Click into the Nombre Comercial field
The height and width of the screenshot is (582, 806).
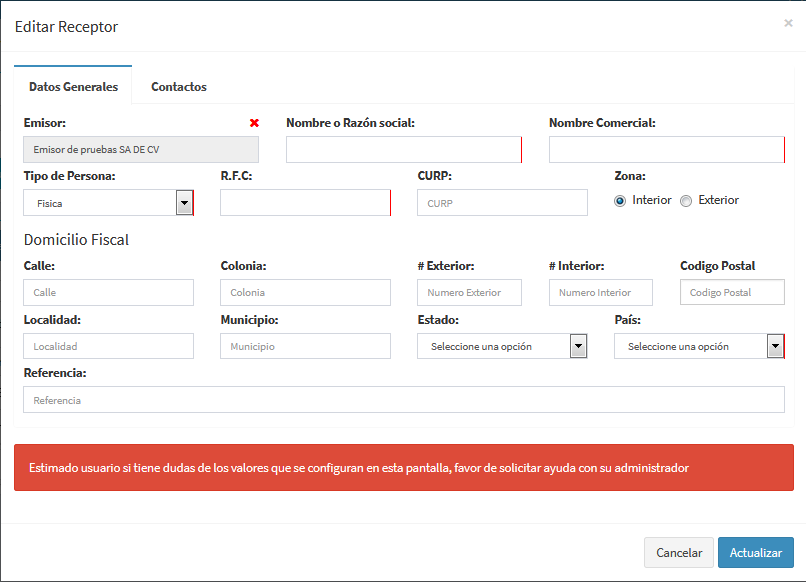[x=666, y=150]
